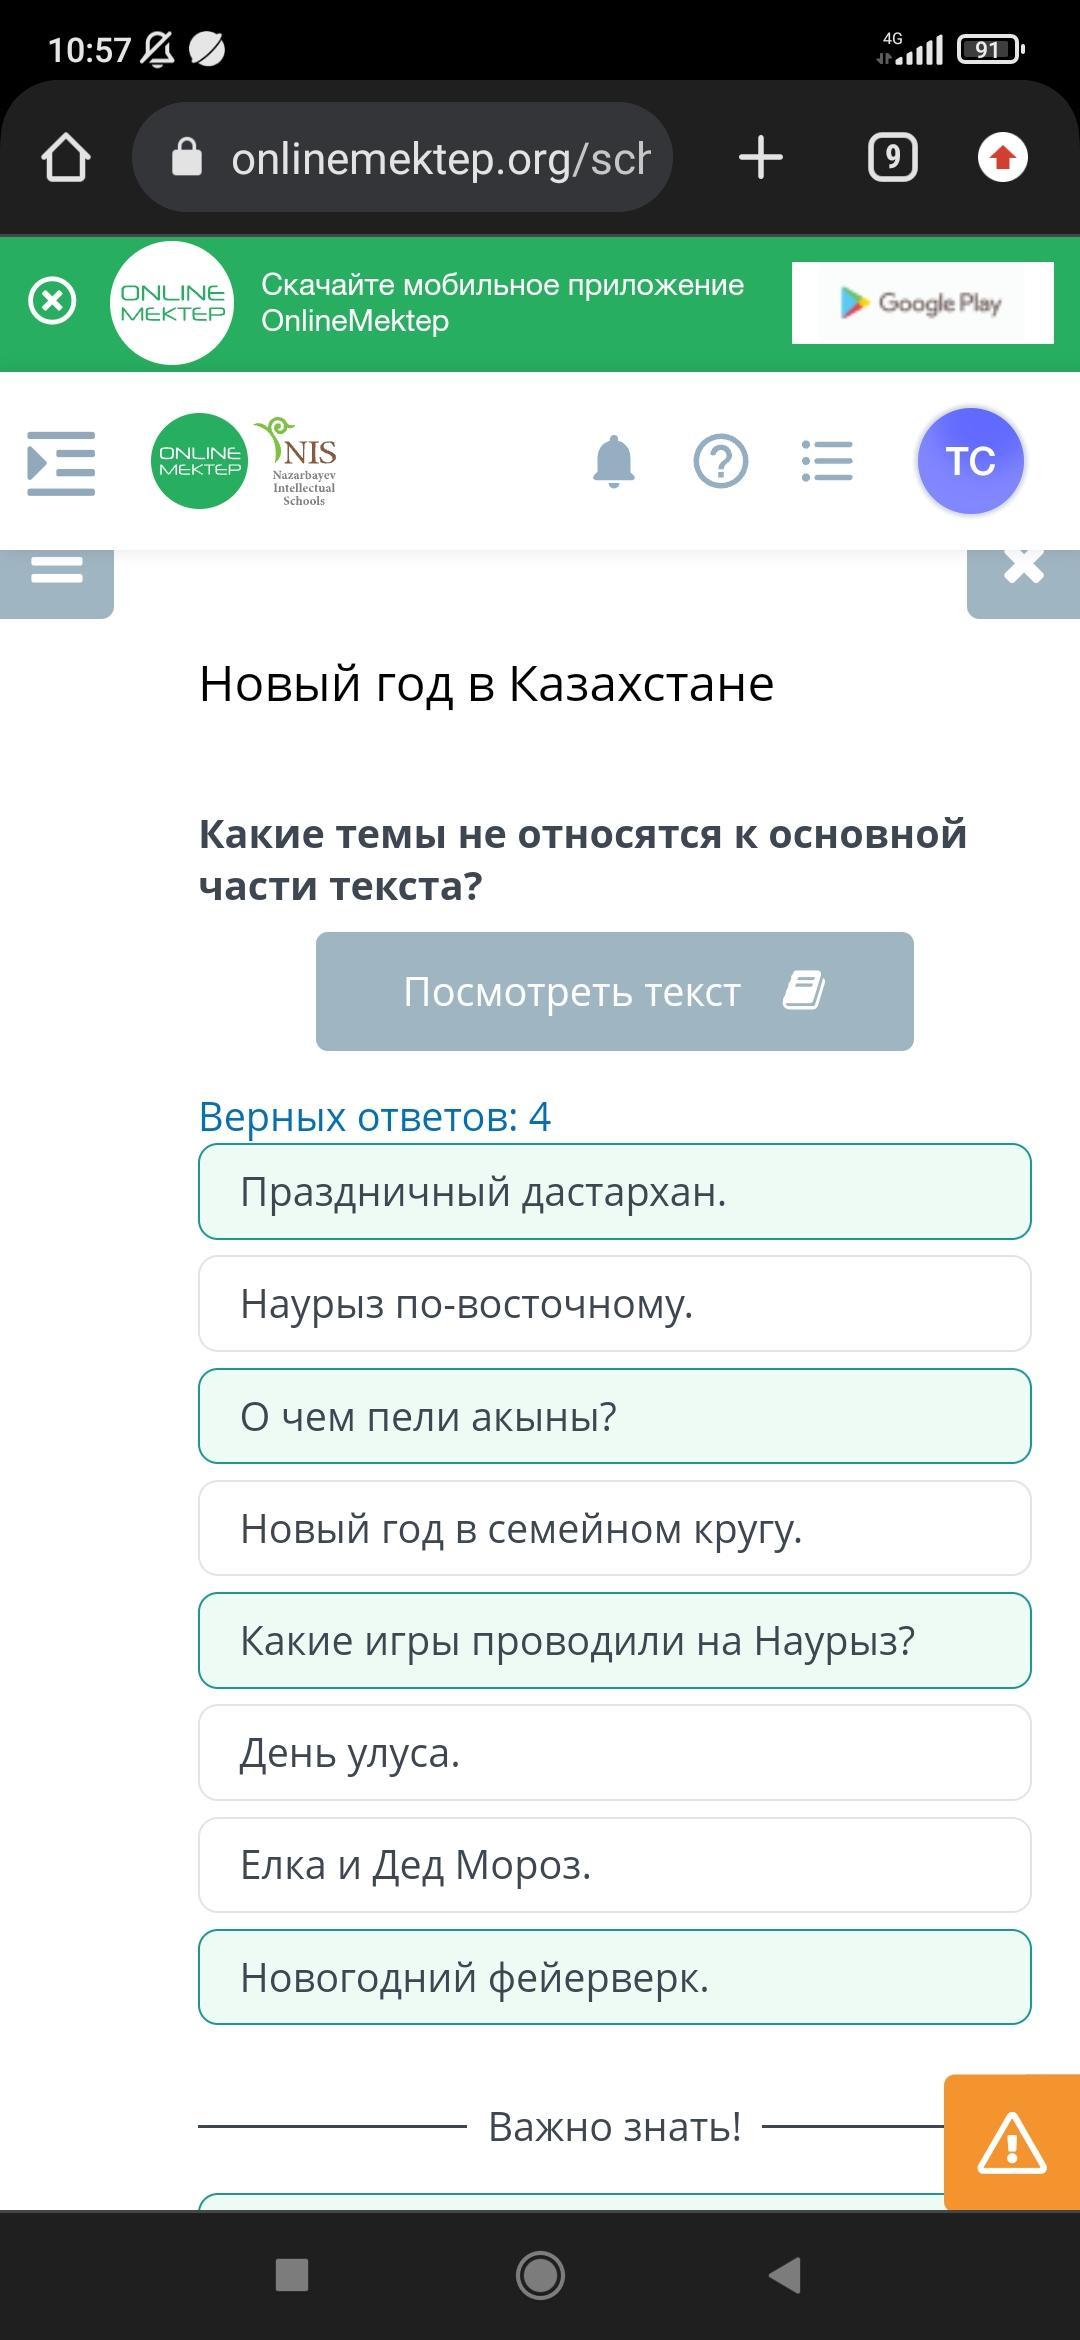Open the TC profile avatar
Image resolution: width=1080 pixels, height=2340 pixels.
(x=970, y=461)
